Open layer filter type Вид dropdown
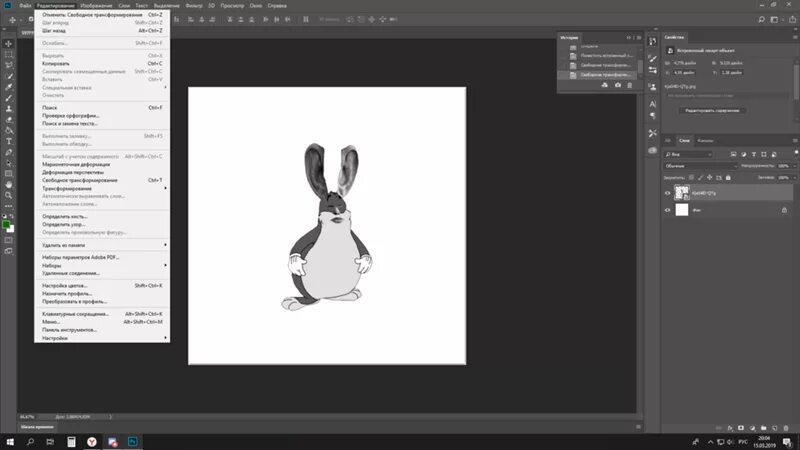 (x=688, y=154)
